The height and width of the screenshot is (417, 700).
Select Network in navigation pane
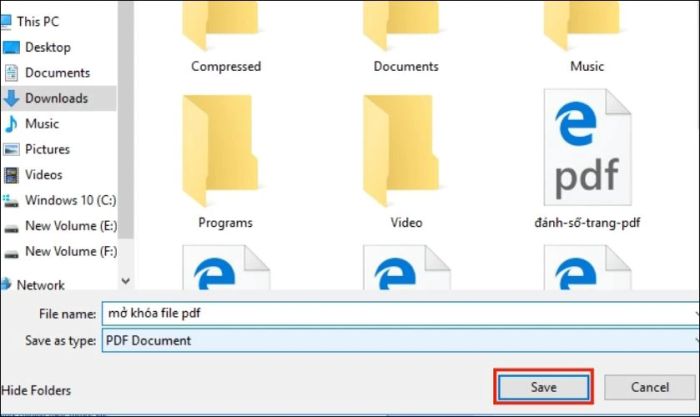tap(40, 284)
